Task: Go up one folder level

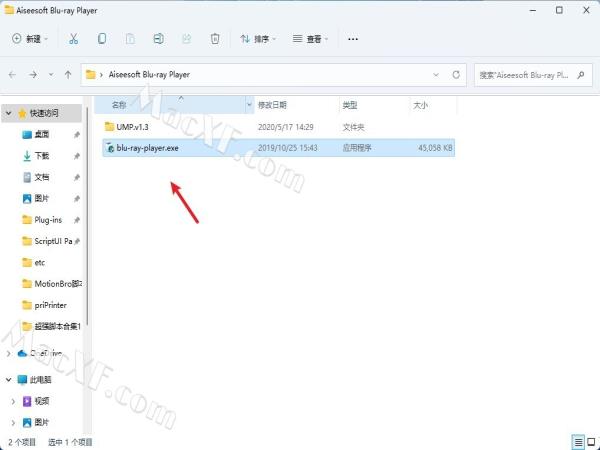Action: pyautogui.click(x=68, y=75)
